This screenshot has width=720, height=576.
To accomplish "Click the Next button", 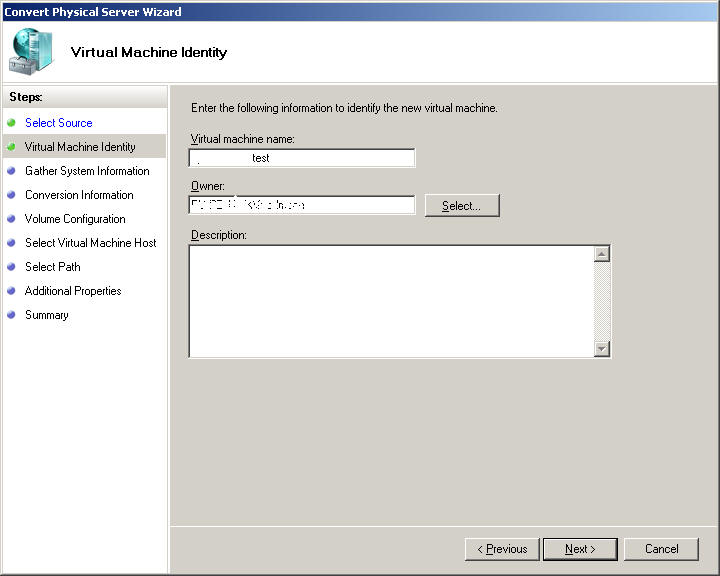I will click(x=580, y=549).
